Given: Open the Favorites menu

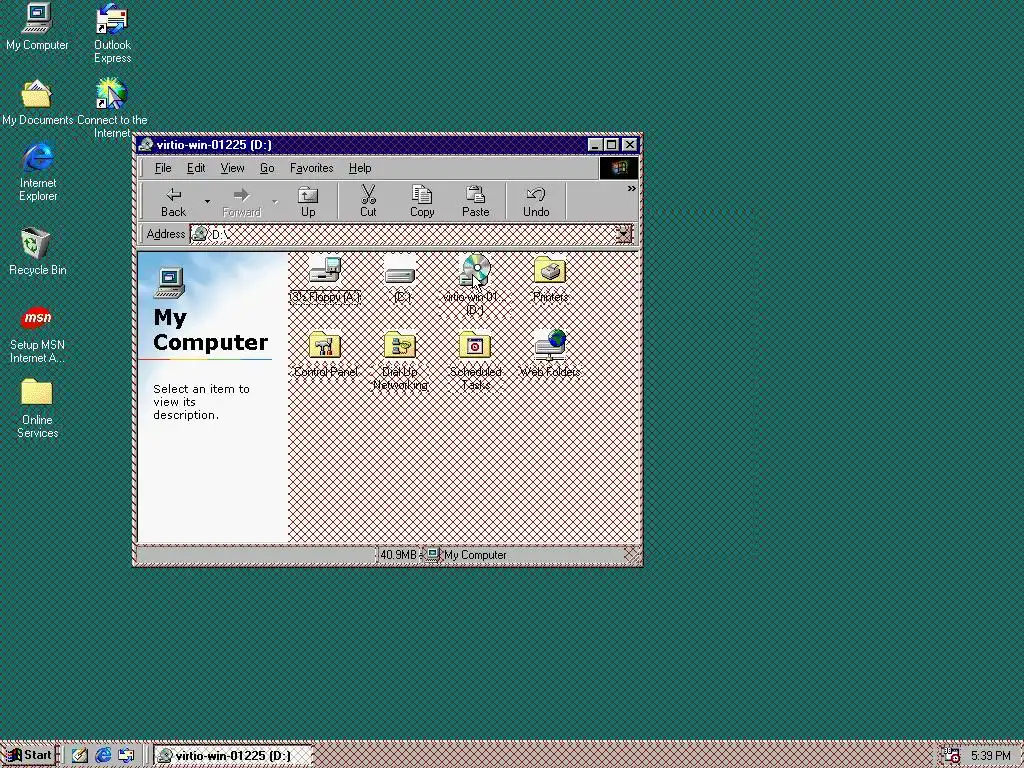Looking at the screenshot, I should click(x=312, y=168).
